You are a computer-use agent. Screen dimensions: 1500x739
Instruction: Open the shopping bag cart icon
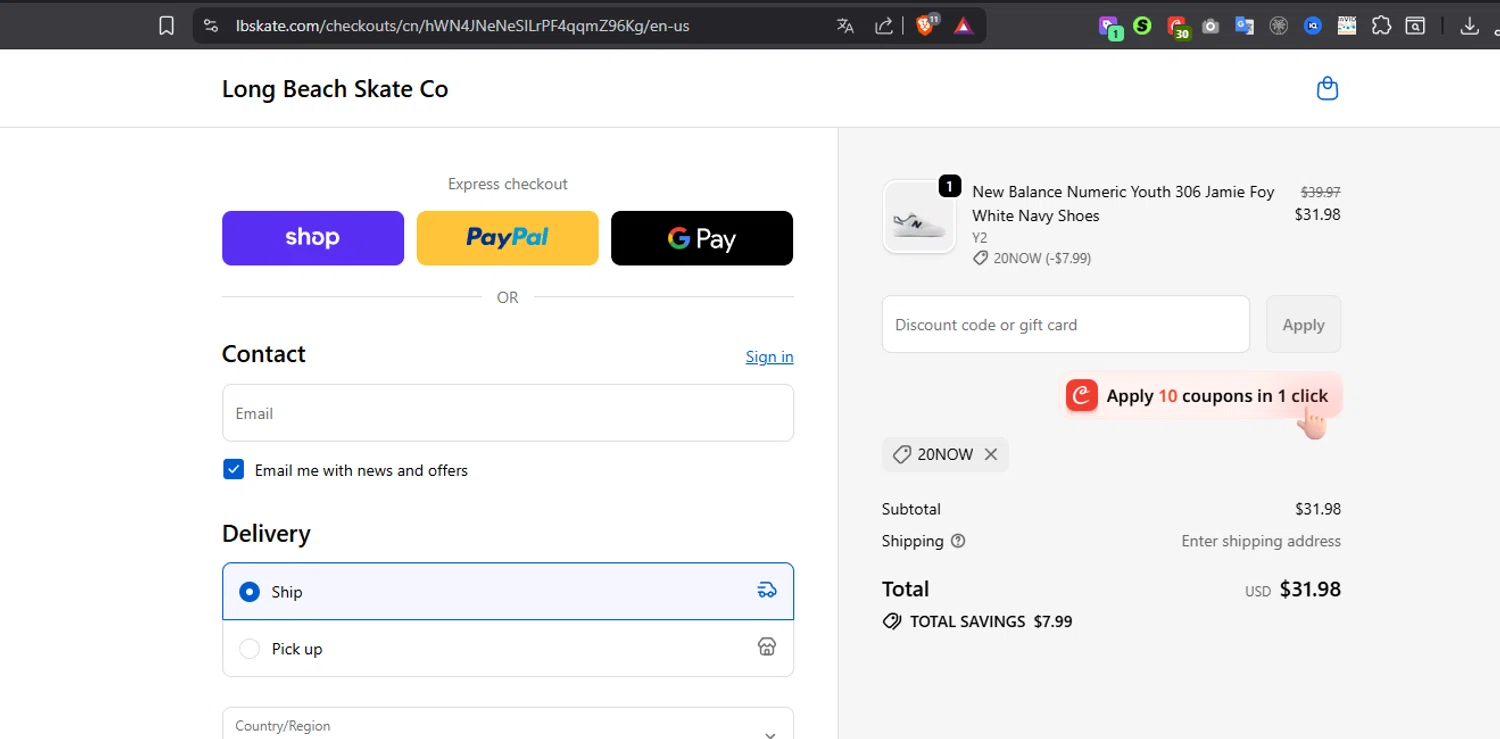tap(1327, 89)
